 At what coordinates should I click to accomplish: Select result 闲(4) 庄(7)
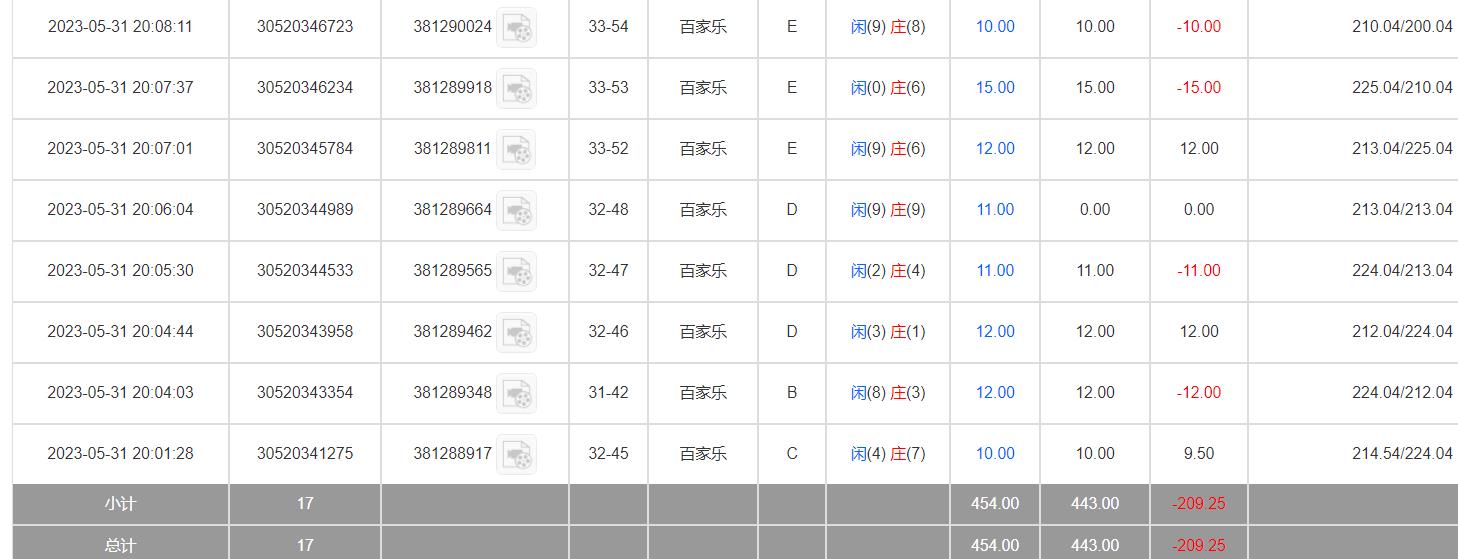point(888,454)
